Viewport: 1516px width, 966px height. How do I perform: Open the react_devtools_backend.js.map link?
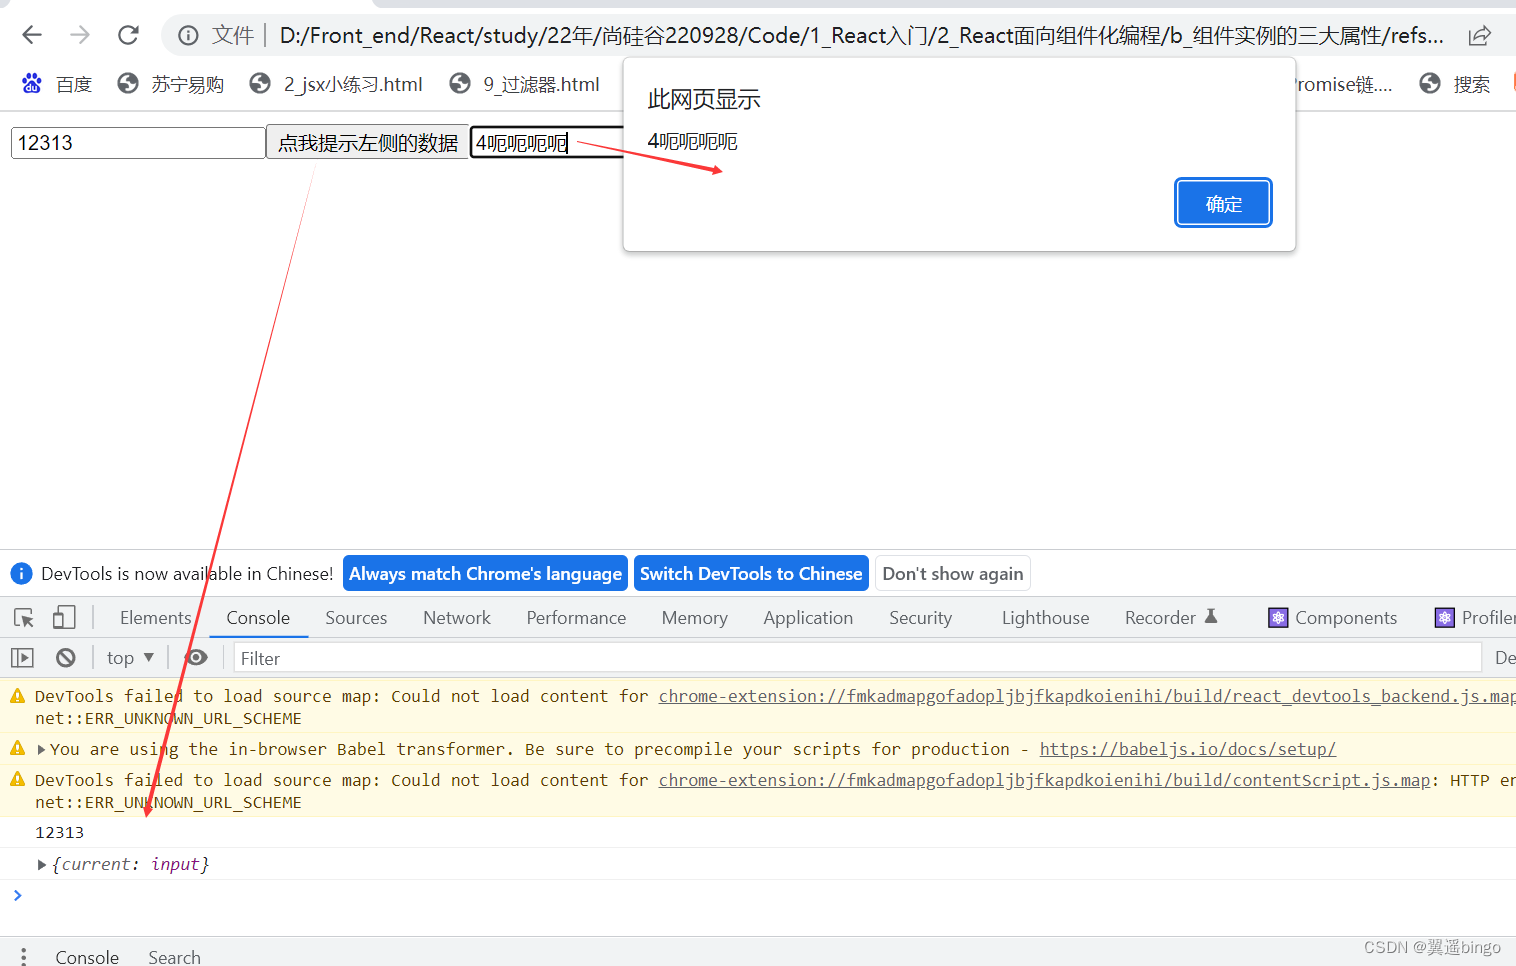pos(1087,696)
